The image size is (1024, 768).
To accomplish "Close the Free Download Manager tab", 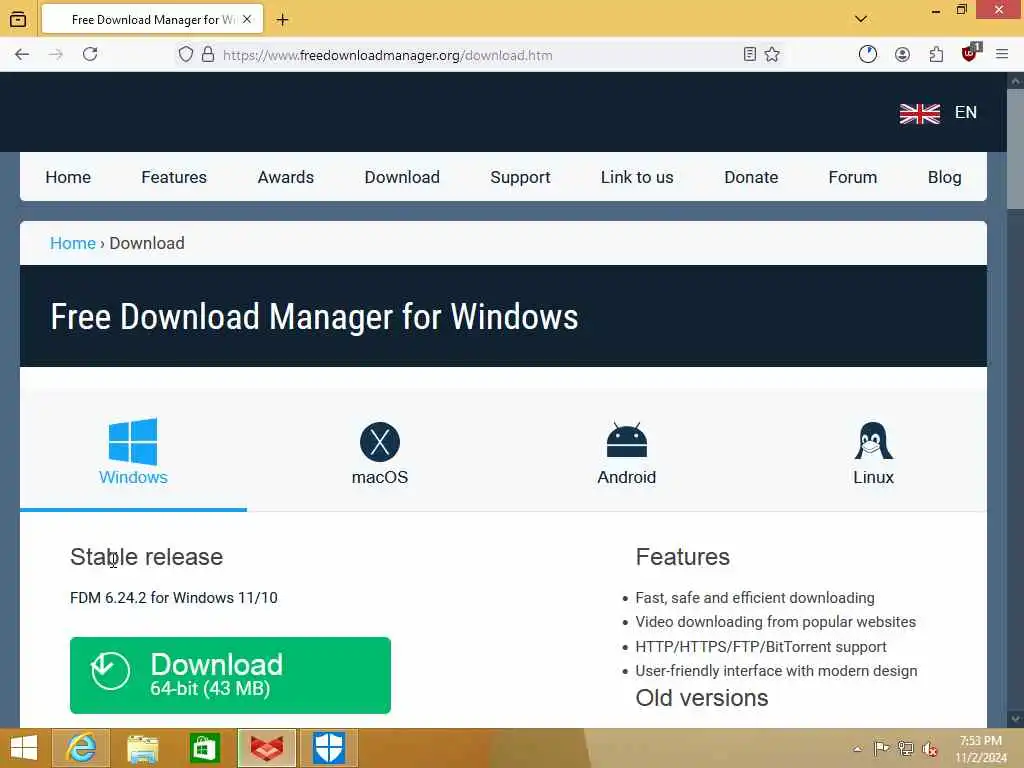I will (247, 20).
